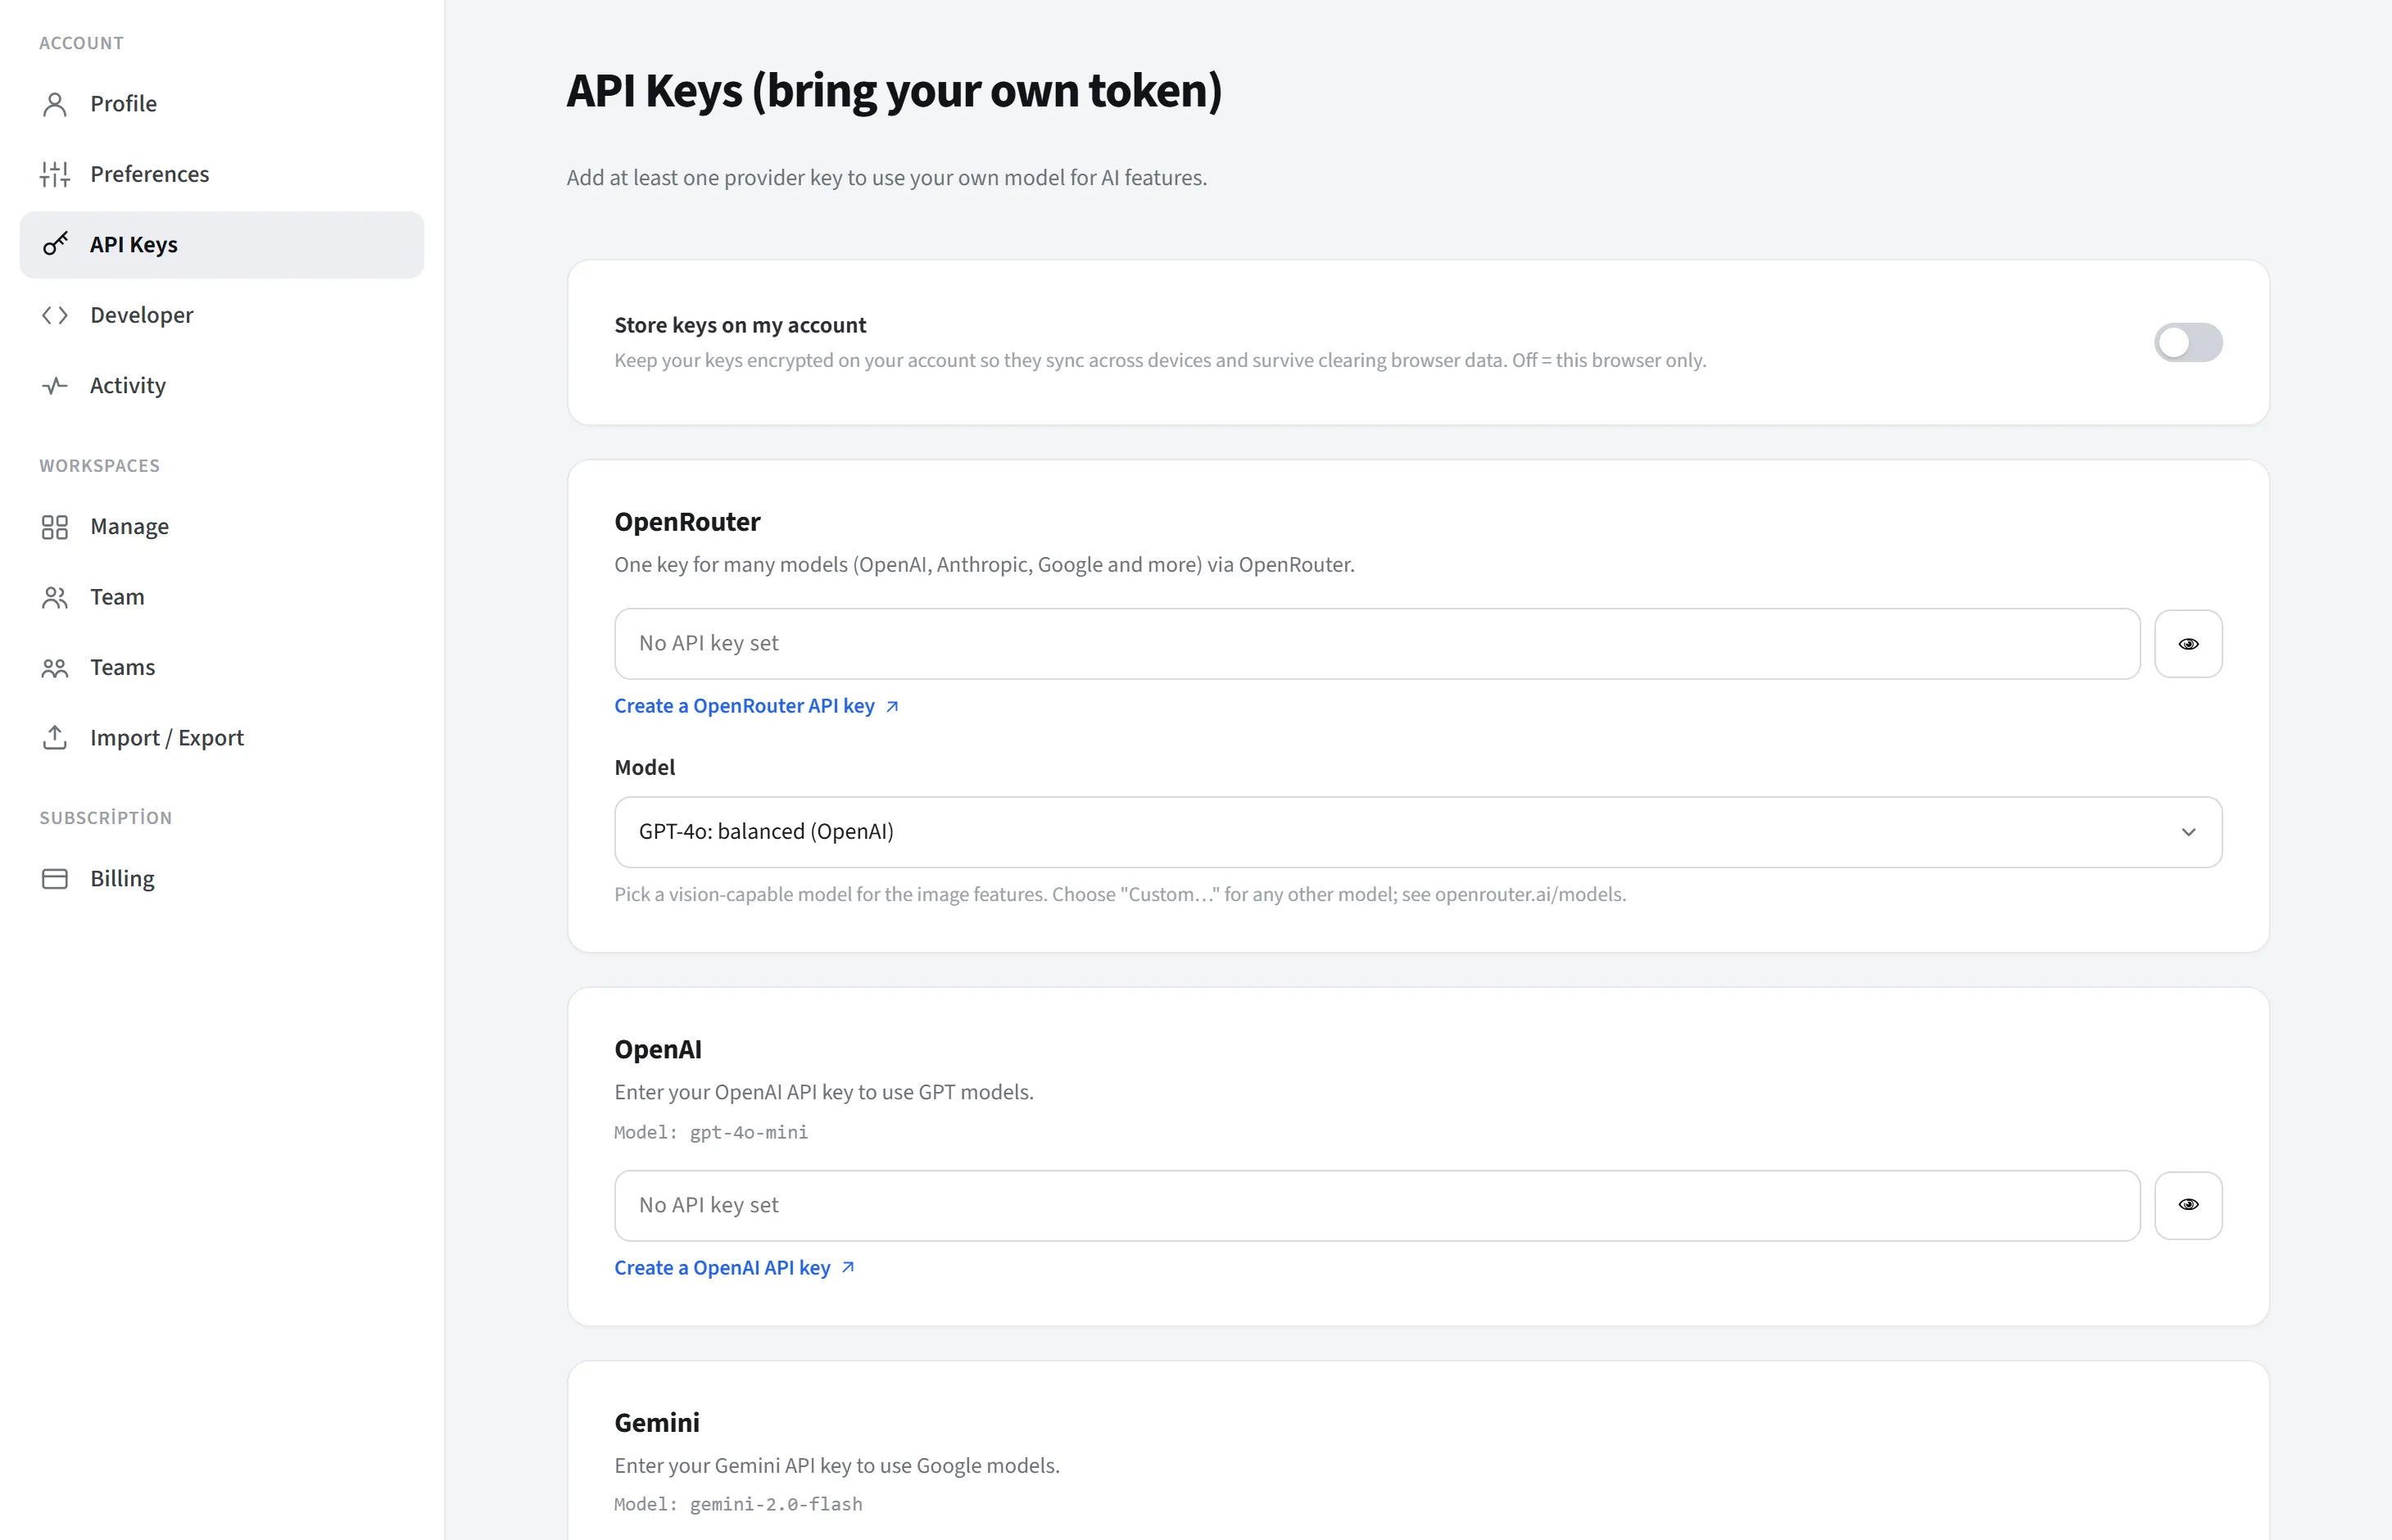Click the 'Store keys on my account' label

point(740,325)
